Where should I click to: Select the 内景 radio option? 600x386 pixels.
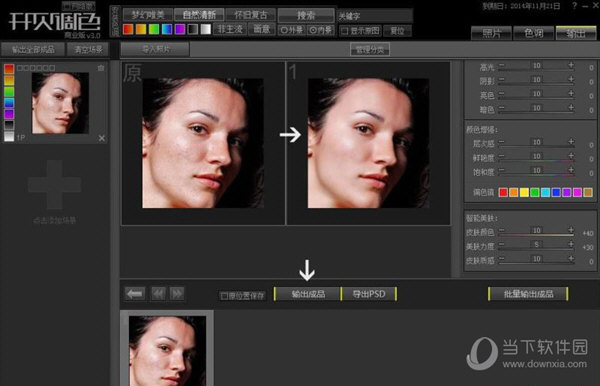[x=320, y=30]
